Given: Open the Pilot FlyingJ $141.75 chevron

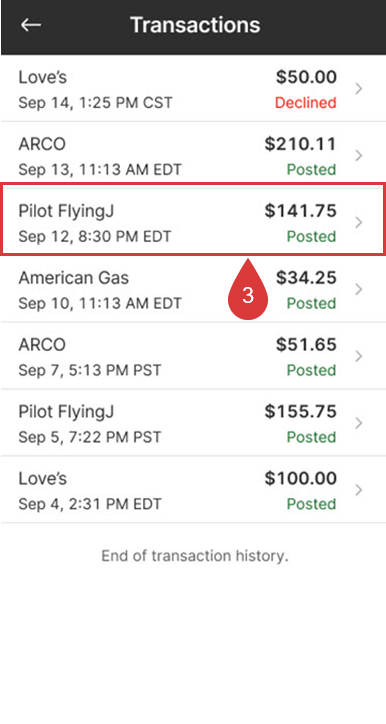Looking at the screenshot, I should point(359,223).
